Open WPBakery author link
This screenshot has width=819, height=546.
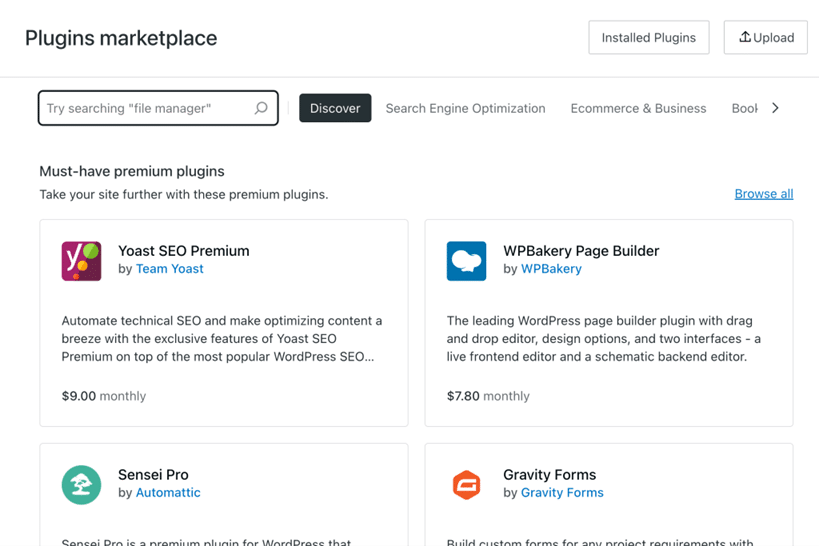click(551, 269)
